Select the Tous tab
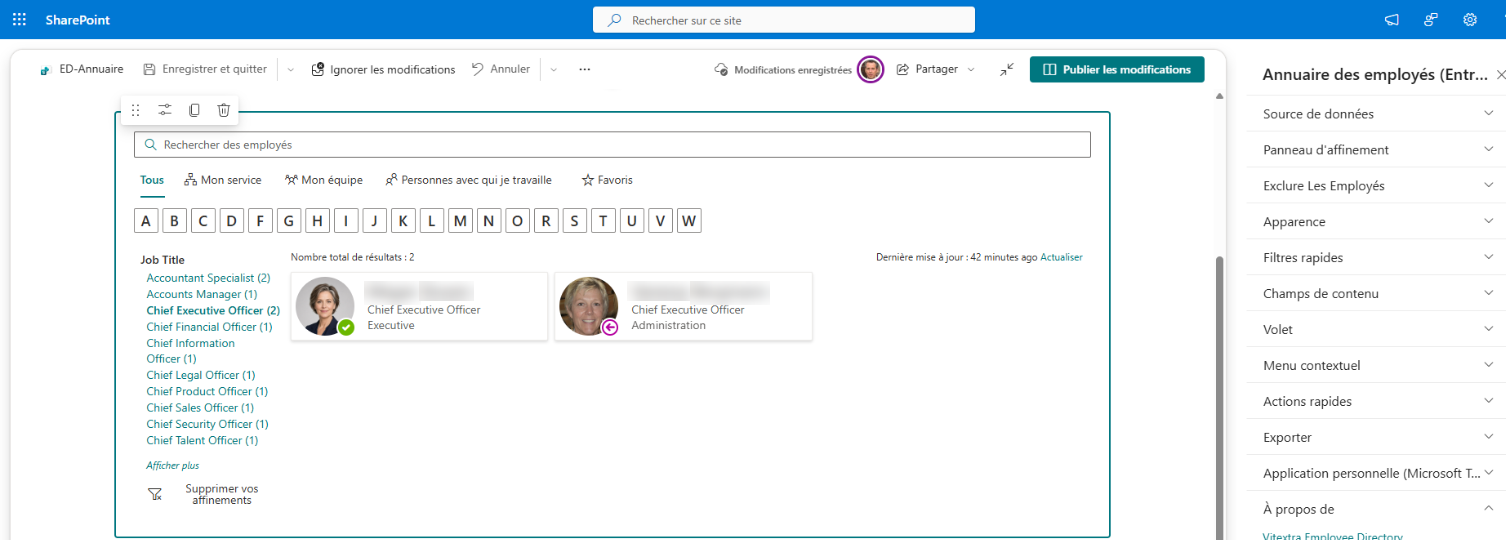The image size is (1506, 540). [152, 180]
